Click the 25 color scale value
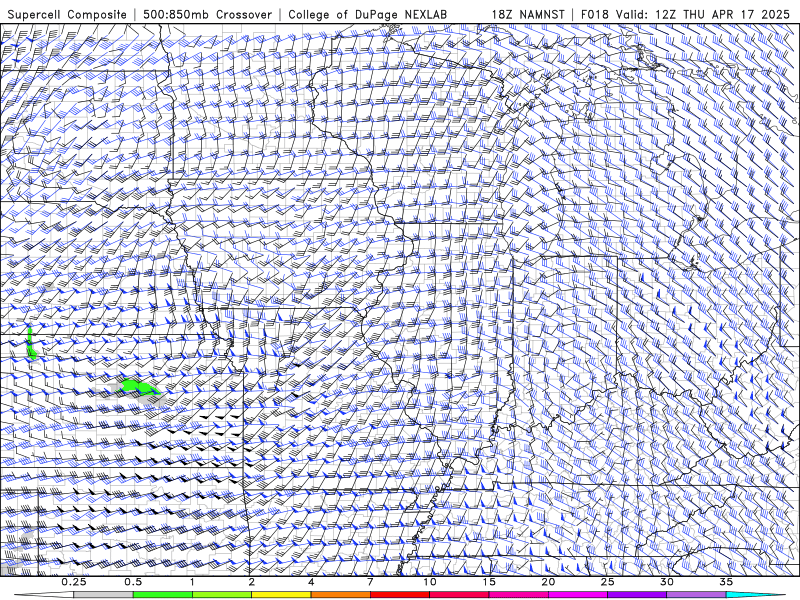 pos(608,582)
